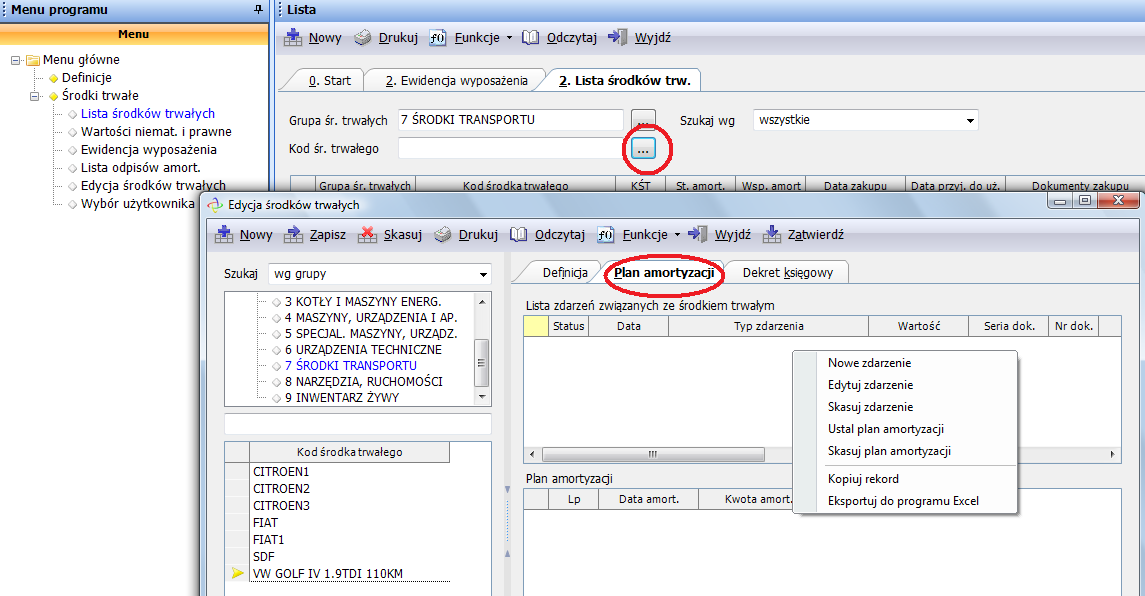Open Lista odpisów amort. tree item
The image size is (1145, 596).
coord(141,168)
